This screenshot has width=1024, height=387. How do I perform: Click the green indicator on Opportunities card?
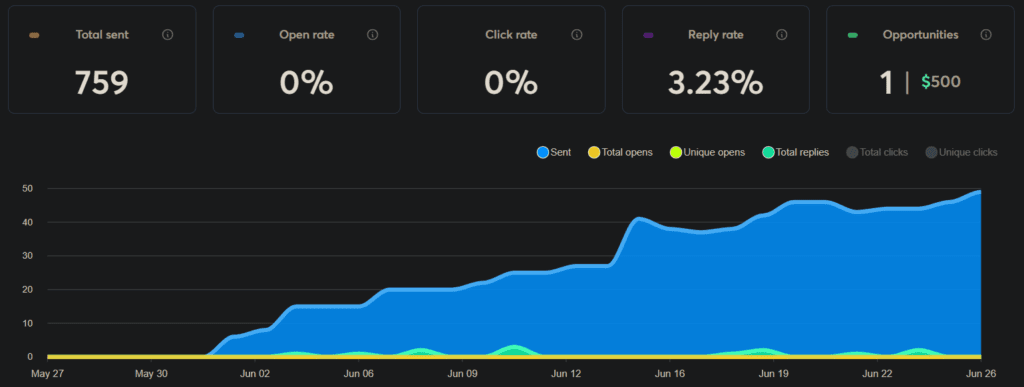[853, 35]
